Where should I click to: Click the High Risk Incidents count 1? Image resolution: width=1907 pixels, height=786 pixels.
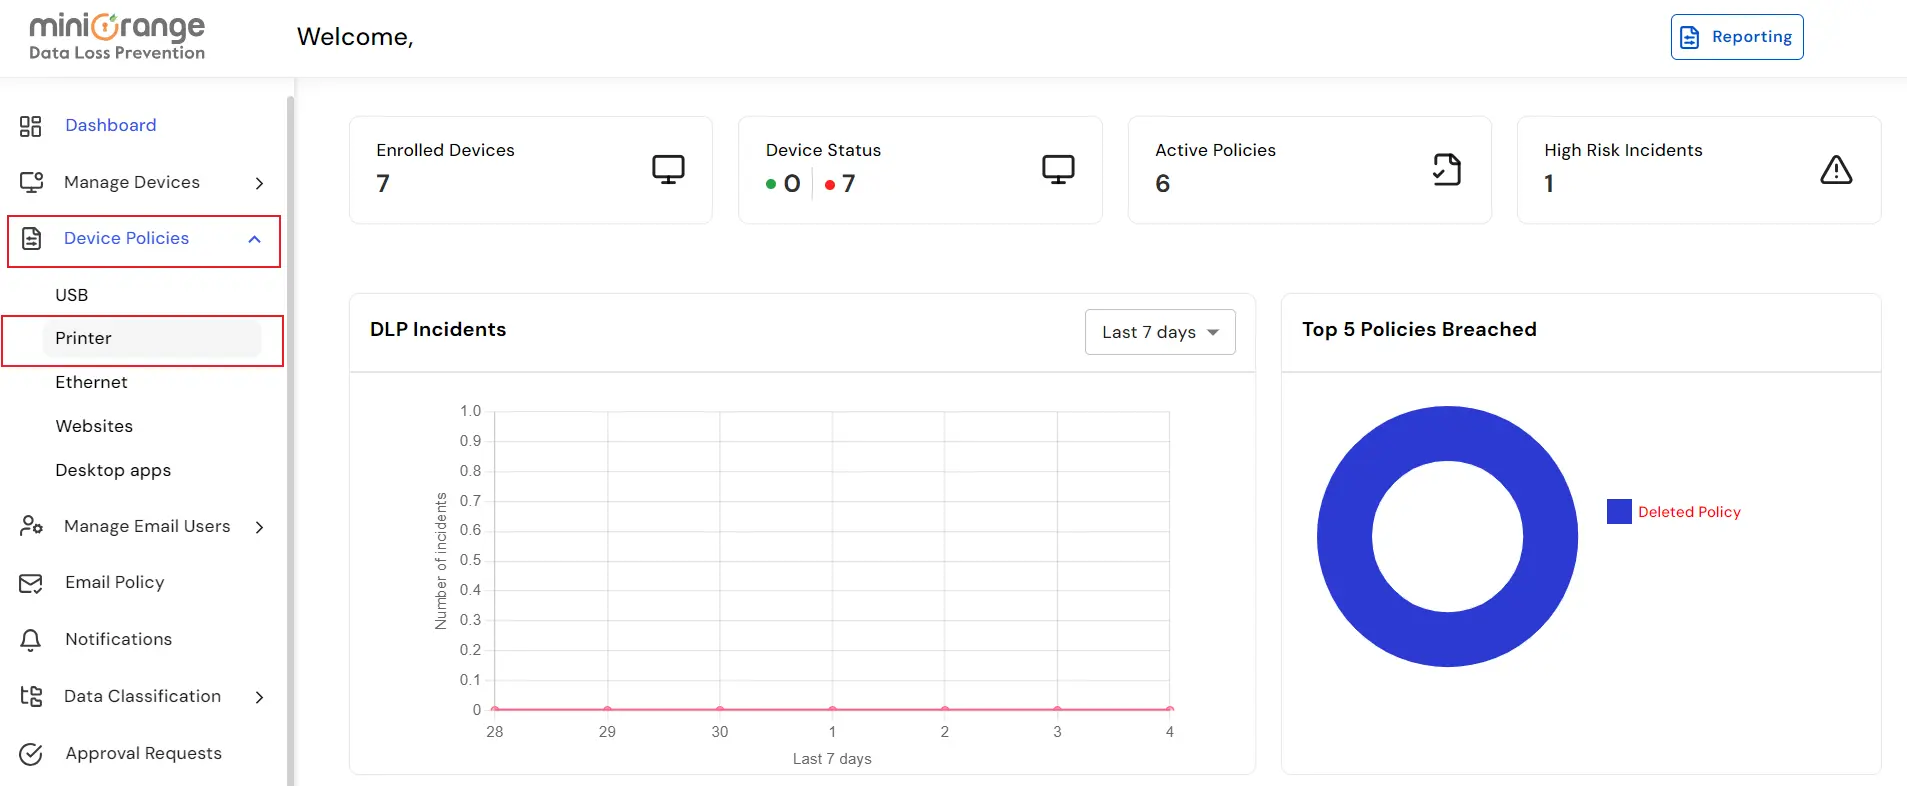tap(1549, 184)
